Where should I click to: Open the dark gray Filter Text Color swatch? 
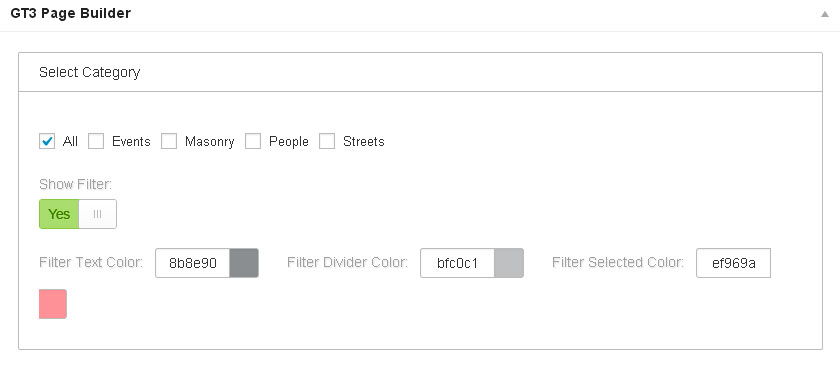tap(244, 263)
